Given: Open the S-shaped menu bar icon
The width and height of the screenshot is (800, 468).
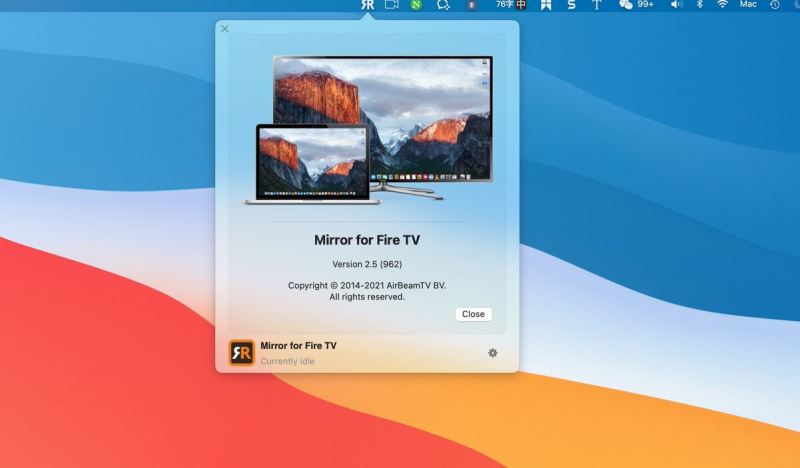Looking at the screenshot, I should [x=571, y=5].
